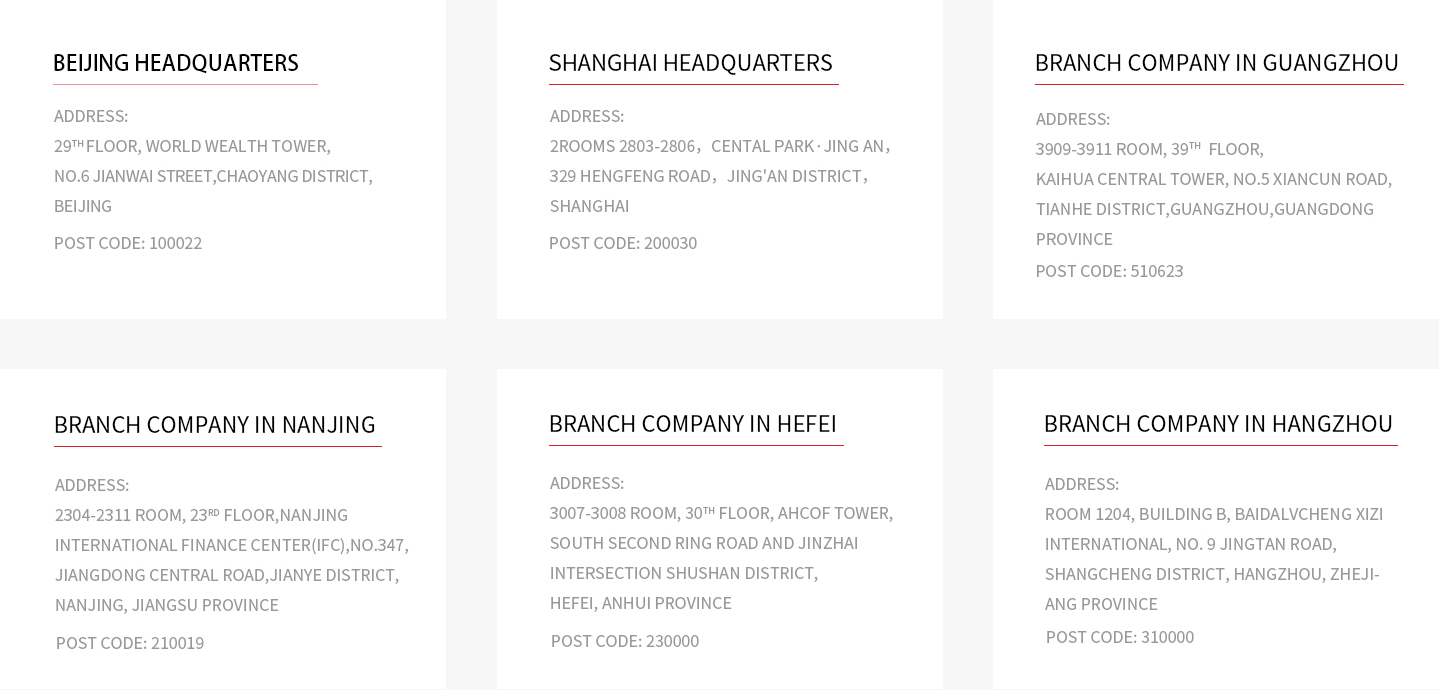The width and height of the screenshot is (1439, 690).
Task: Click Guangzhou post code 510623 text
Action: [1110, 271]
